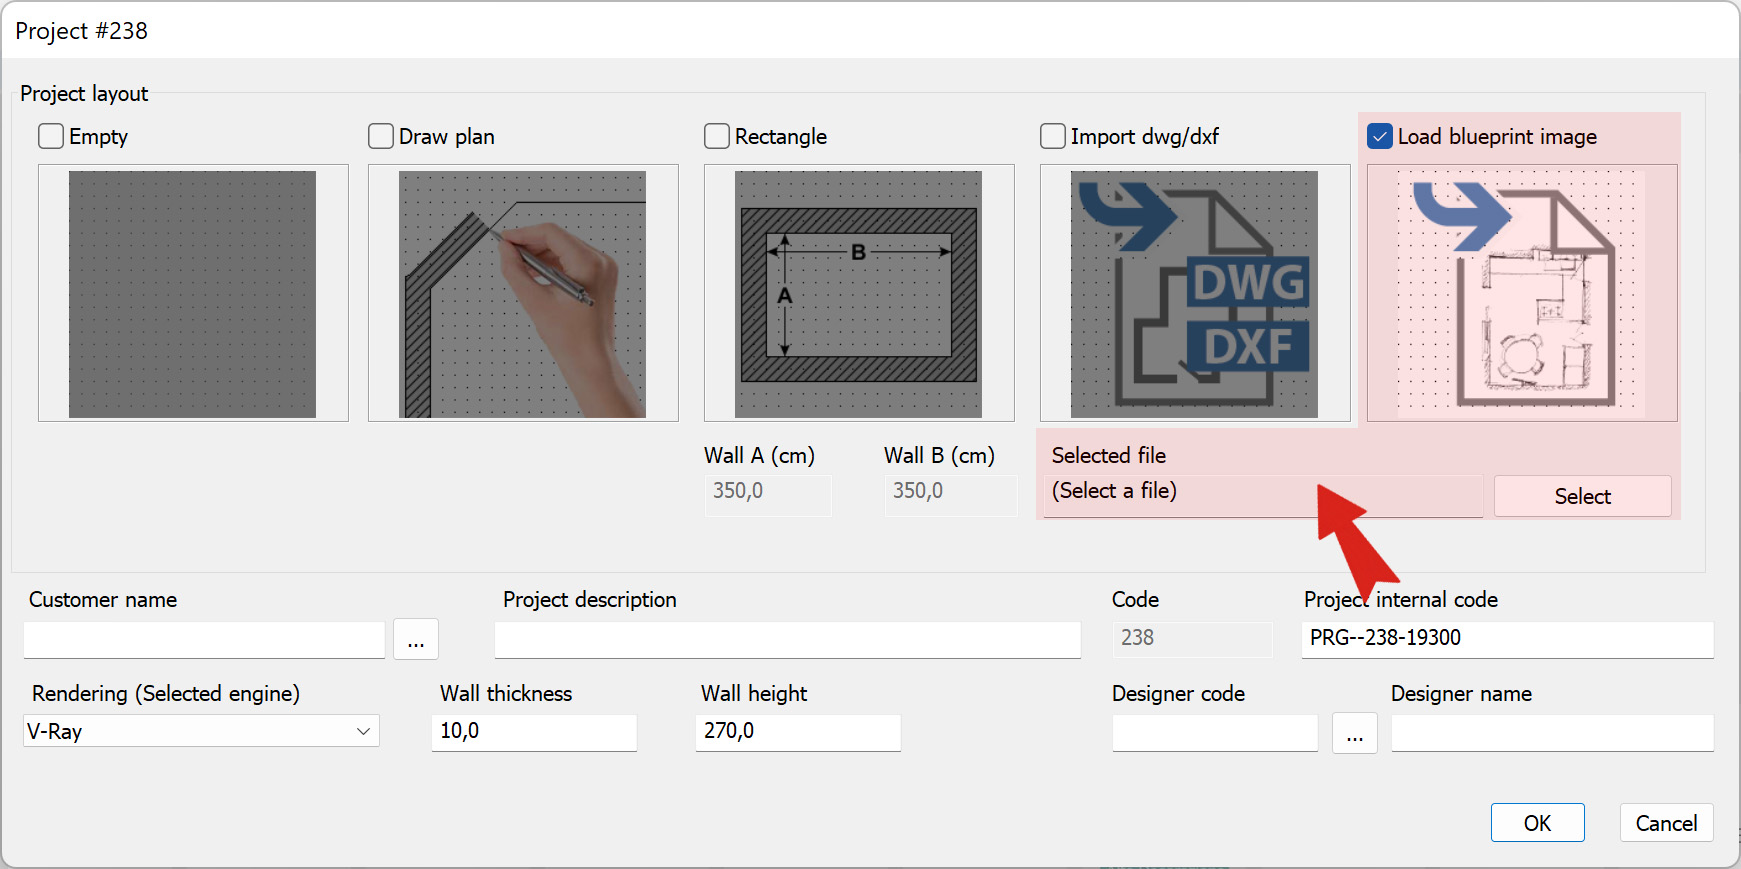Image resolution: width=1741 pixels, height=869 pixels.
Task: Open designer code ellipsis button
Action: pyautogui.click(x=1355, y=733)
